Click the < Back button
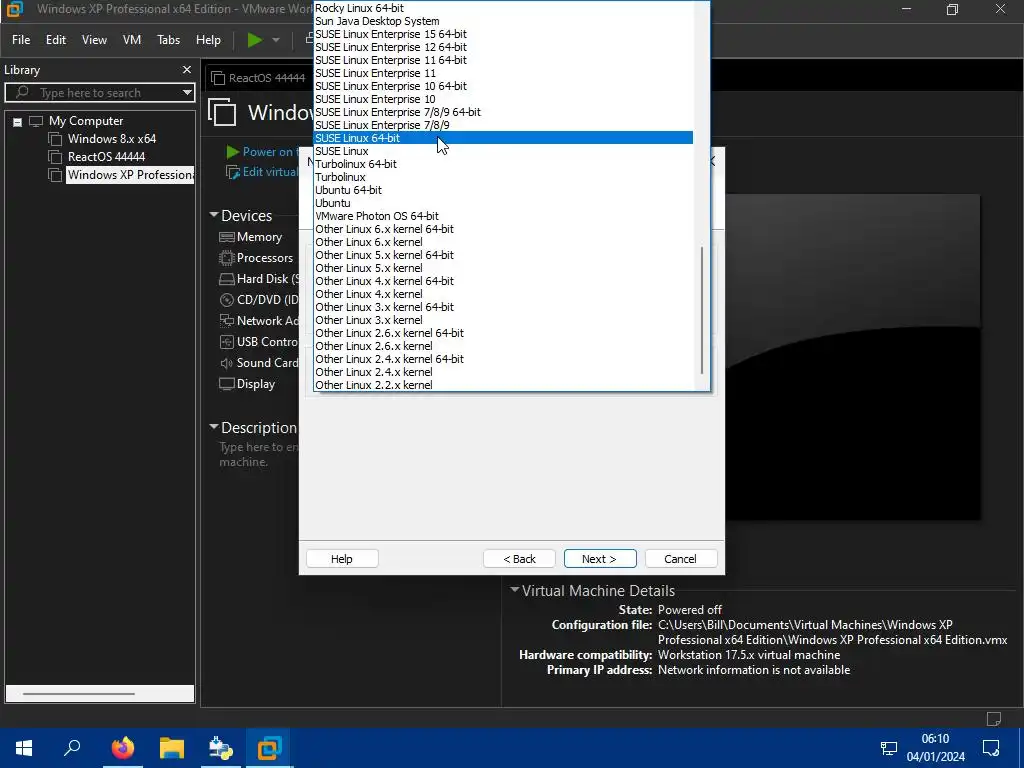 [x=519, y=558]
